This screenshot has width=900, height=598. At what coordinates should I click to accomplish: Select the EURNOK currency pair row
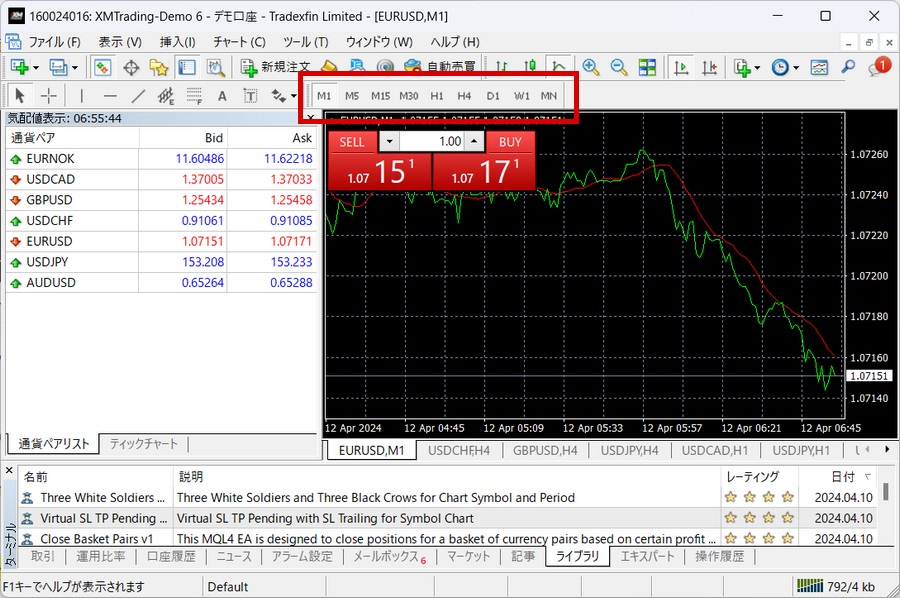pos(161,158)
